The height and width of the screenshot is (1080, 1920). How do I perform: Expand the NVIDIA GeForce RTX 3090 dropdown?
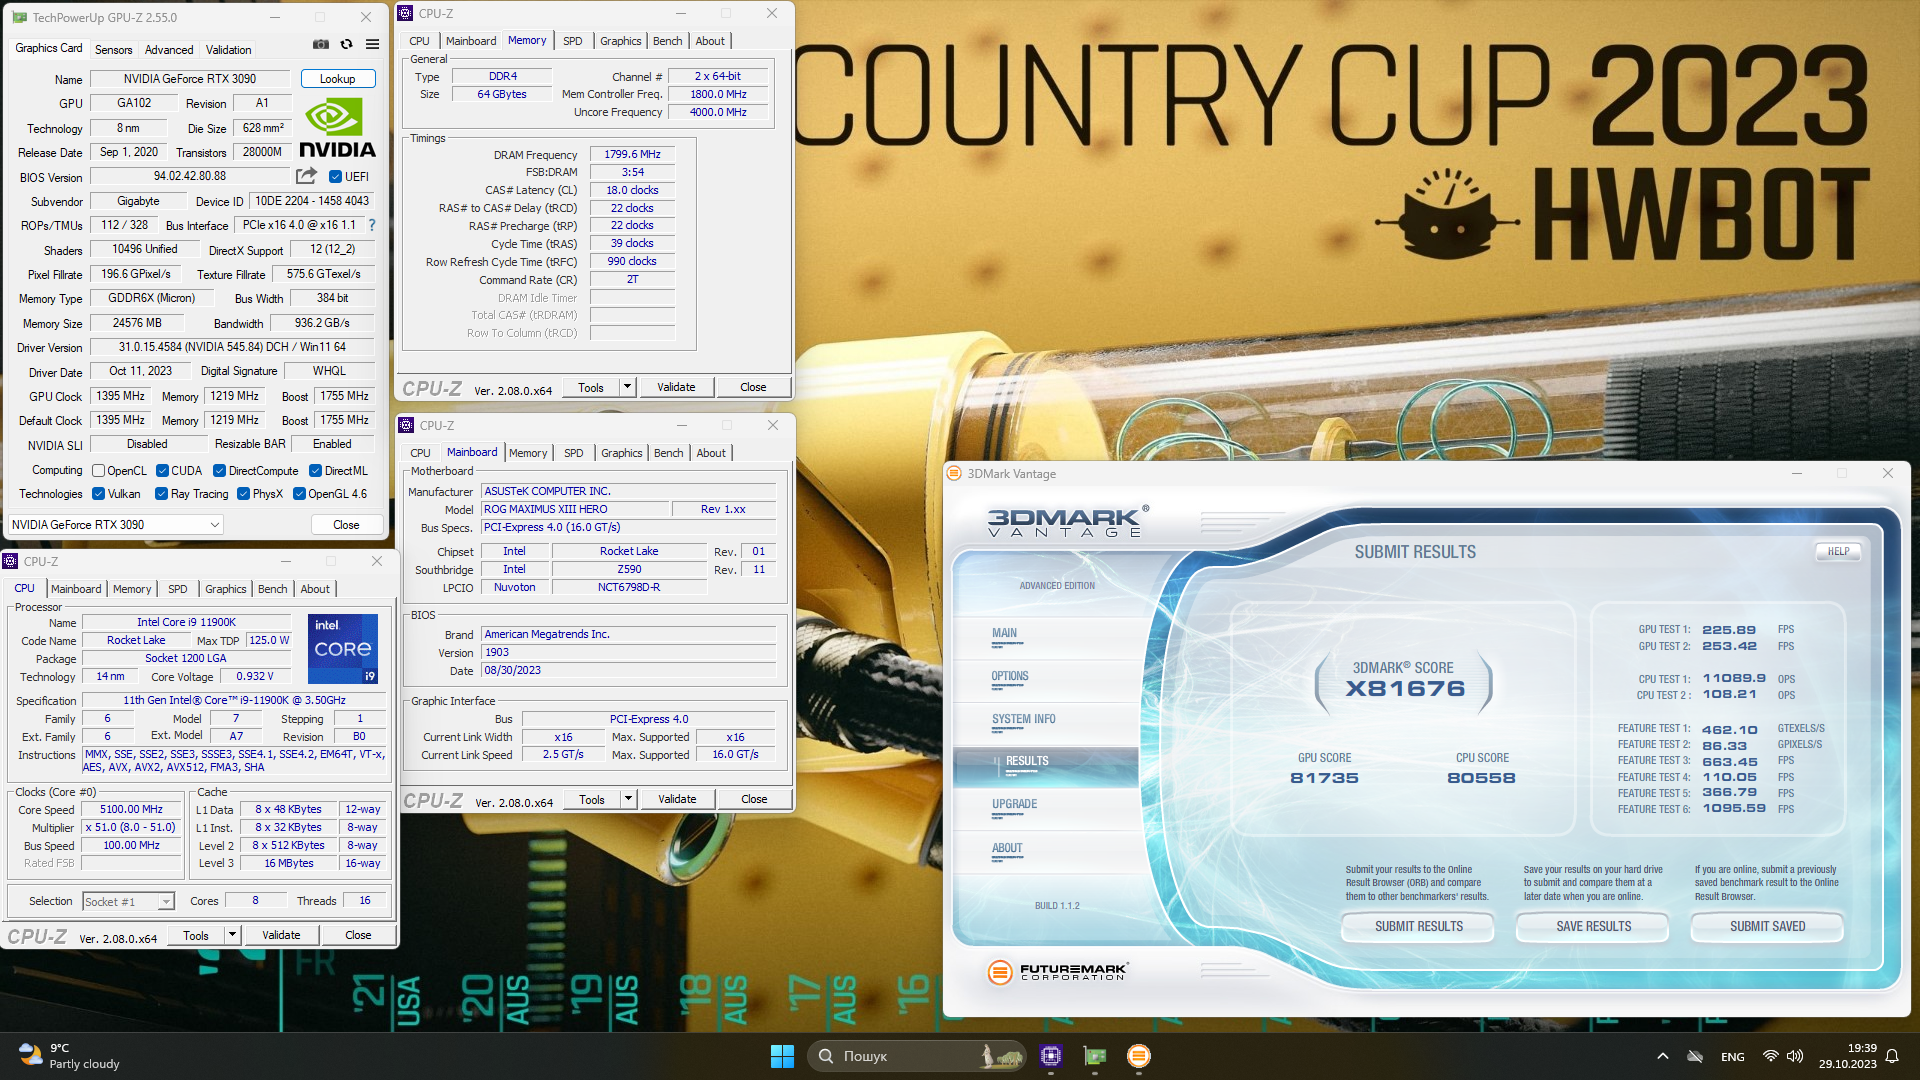(x=214, y=525)
